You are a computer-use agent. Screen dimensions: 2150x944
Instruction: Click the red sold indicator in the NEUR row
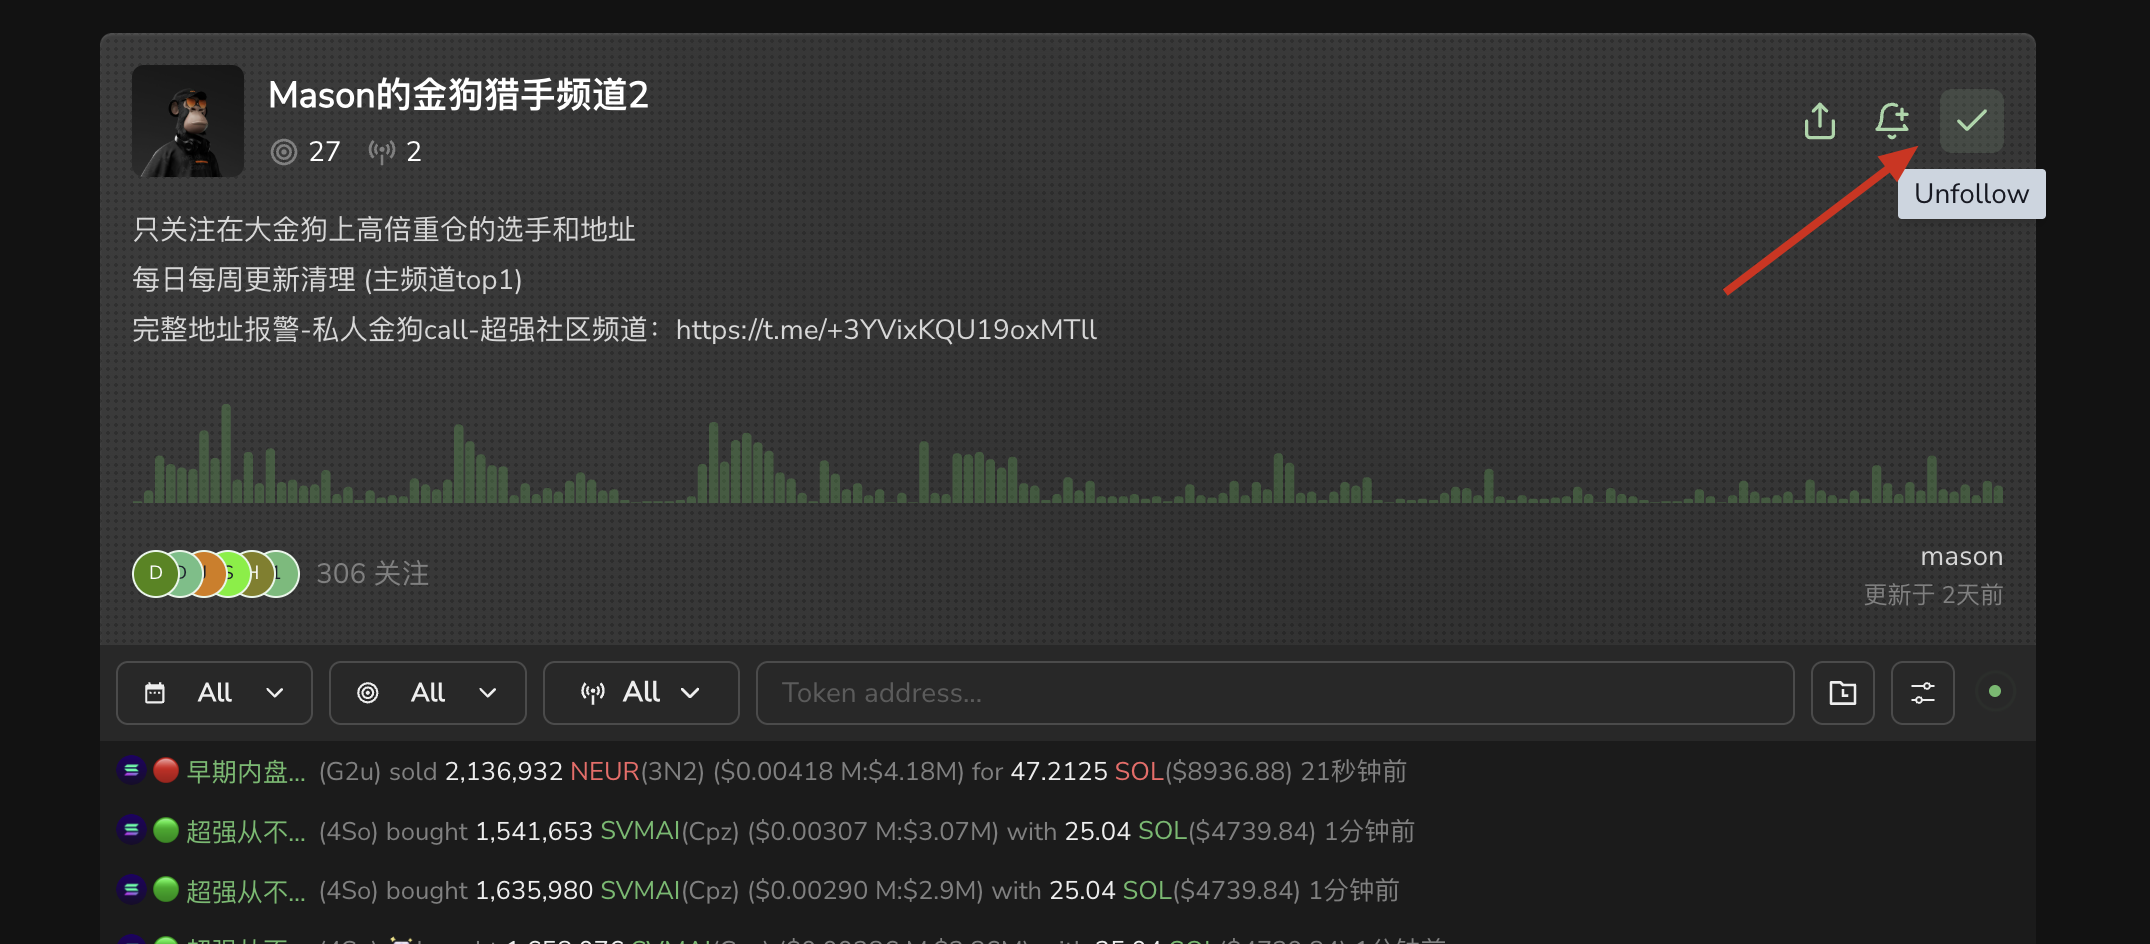(x=166, y=771)
